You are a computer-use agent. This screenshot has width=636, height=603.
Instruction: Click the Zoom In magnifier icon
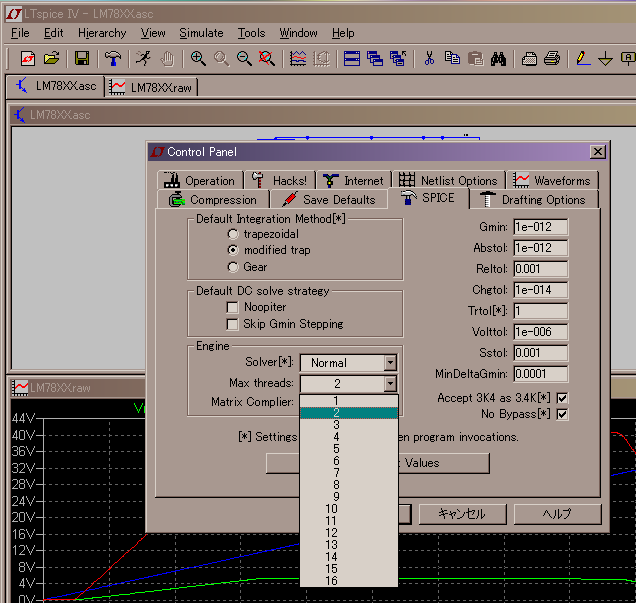[x=198, y=59]
